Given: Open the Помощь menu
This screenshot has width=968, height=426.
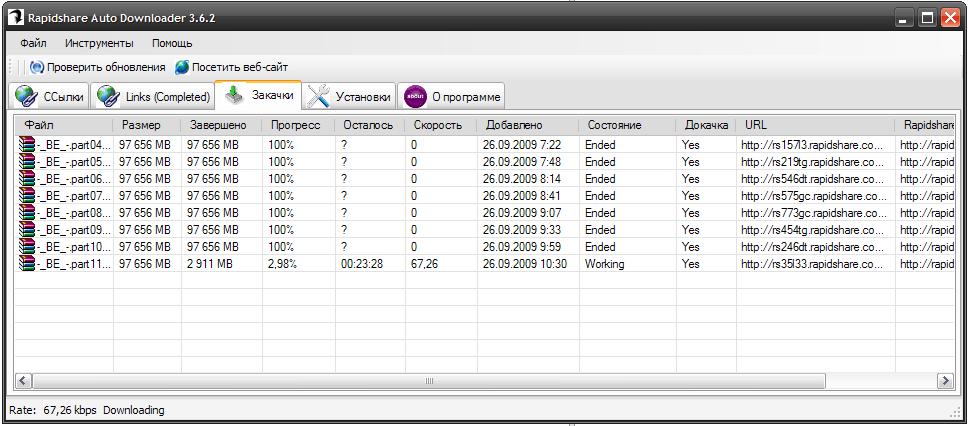Looking at the screenshot, I should 172,44.
